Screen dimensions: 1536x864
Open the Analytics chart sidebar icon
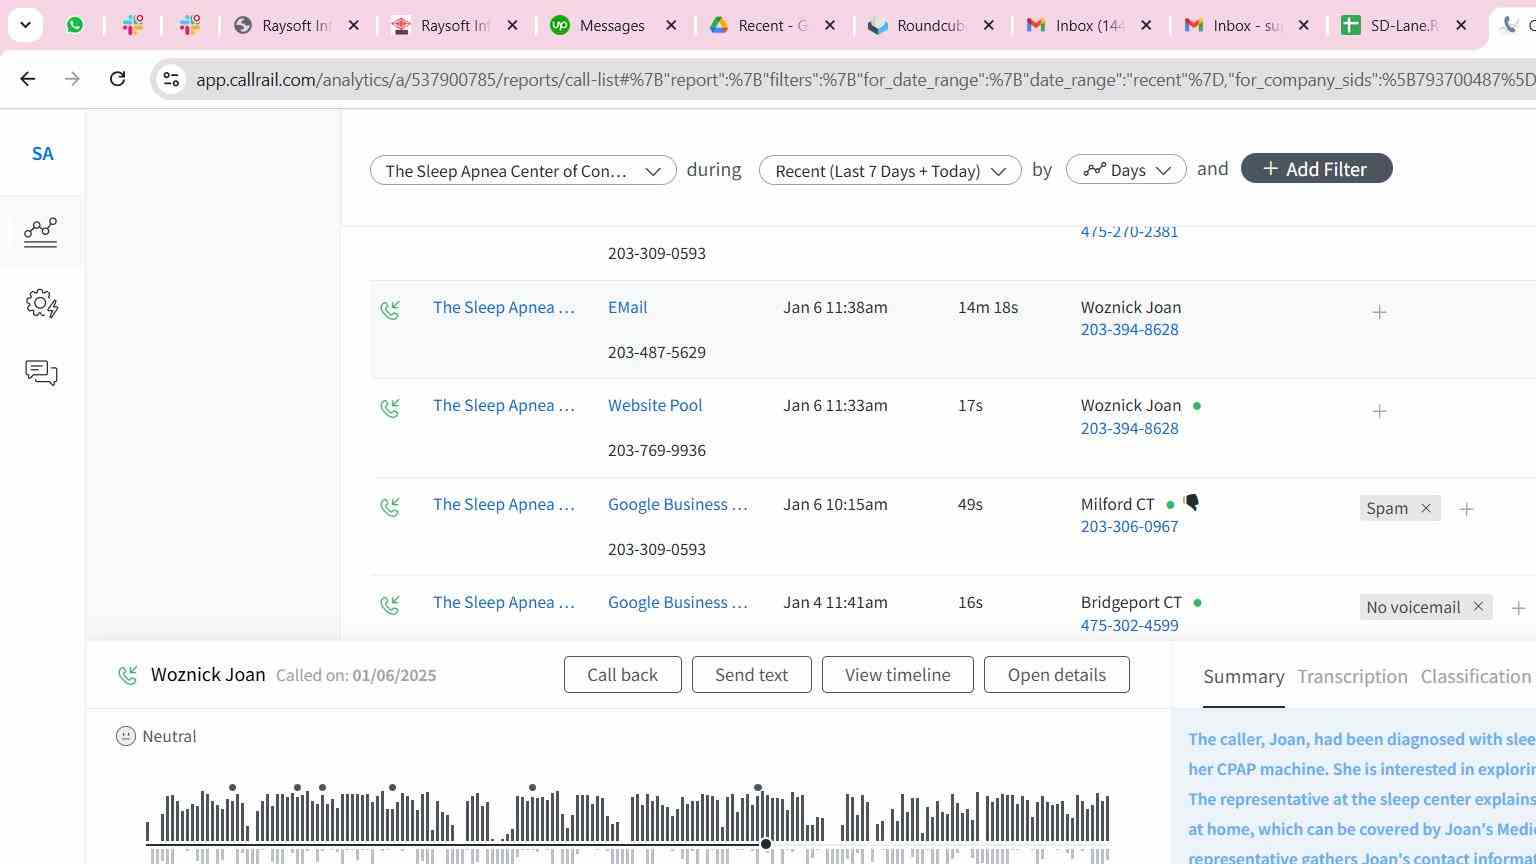(41, 232)
